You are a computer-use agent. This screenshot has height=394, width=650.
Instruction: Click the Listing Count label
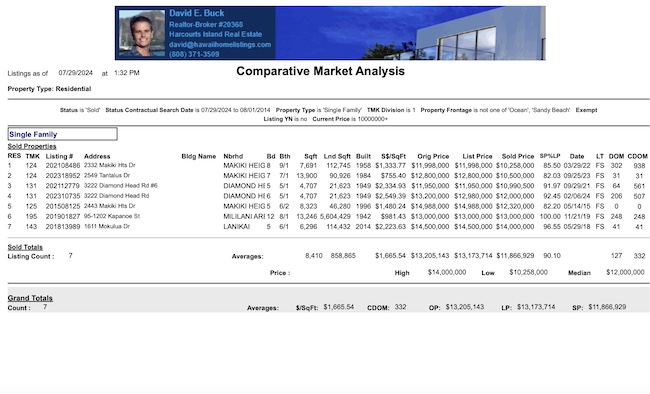pos(31,256)
